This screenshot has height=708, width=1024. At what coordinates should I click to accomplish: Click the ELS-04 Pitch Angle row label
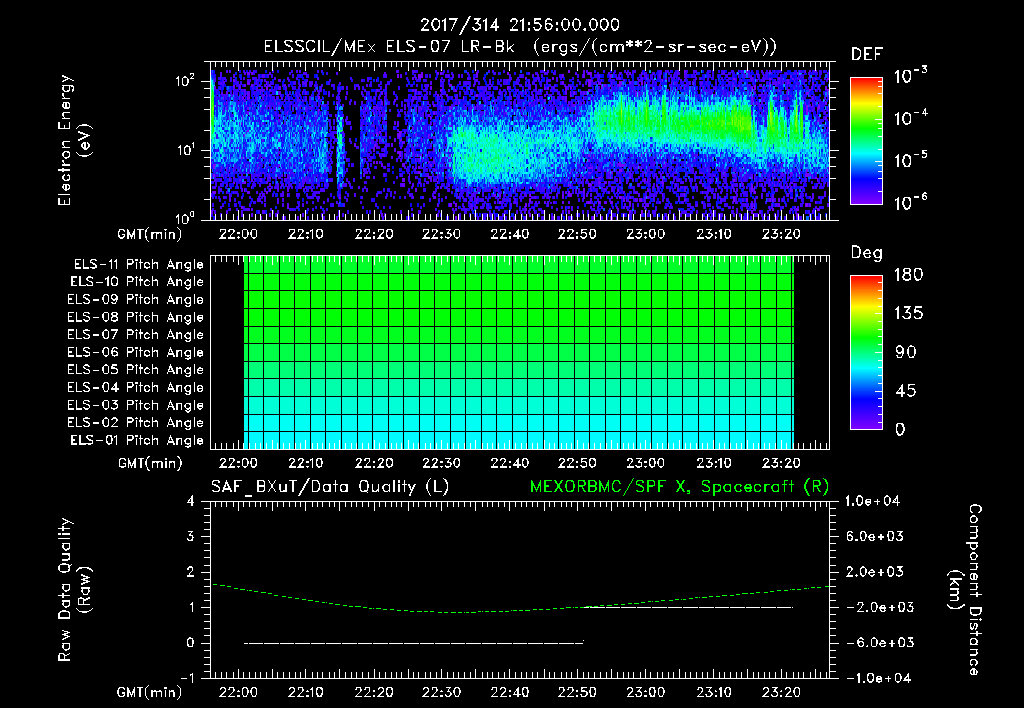pos(136,388)
